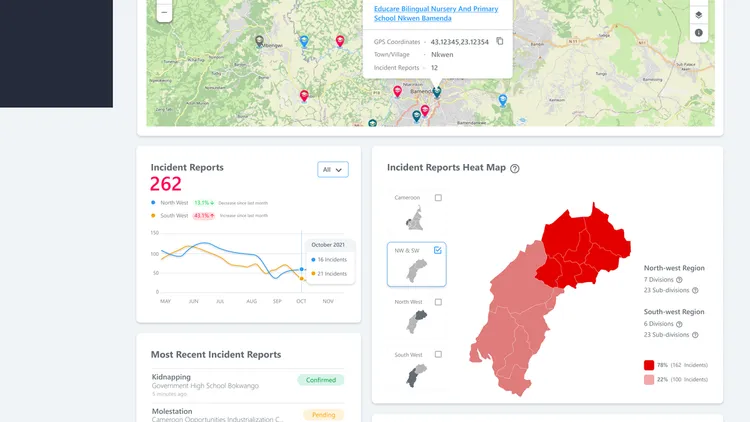Select Government High School Bokwango text
750x422 pixels.
coord(205,386)
